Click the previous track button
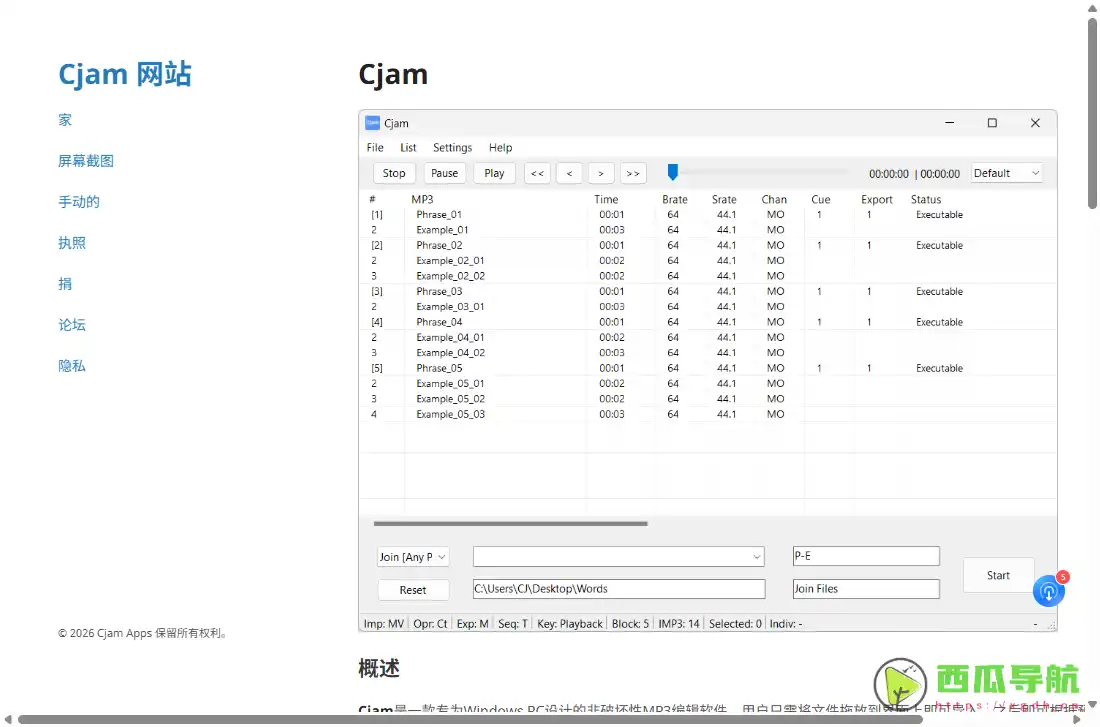1100x727 pixels. tap(569, 173)
